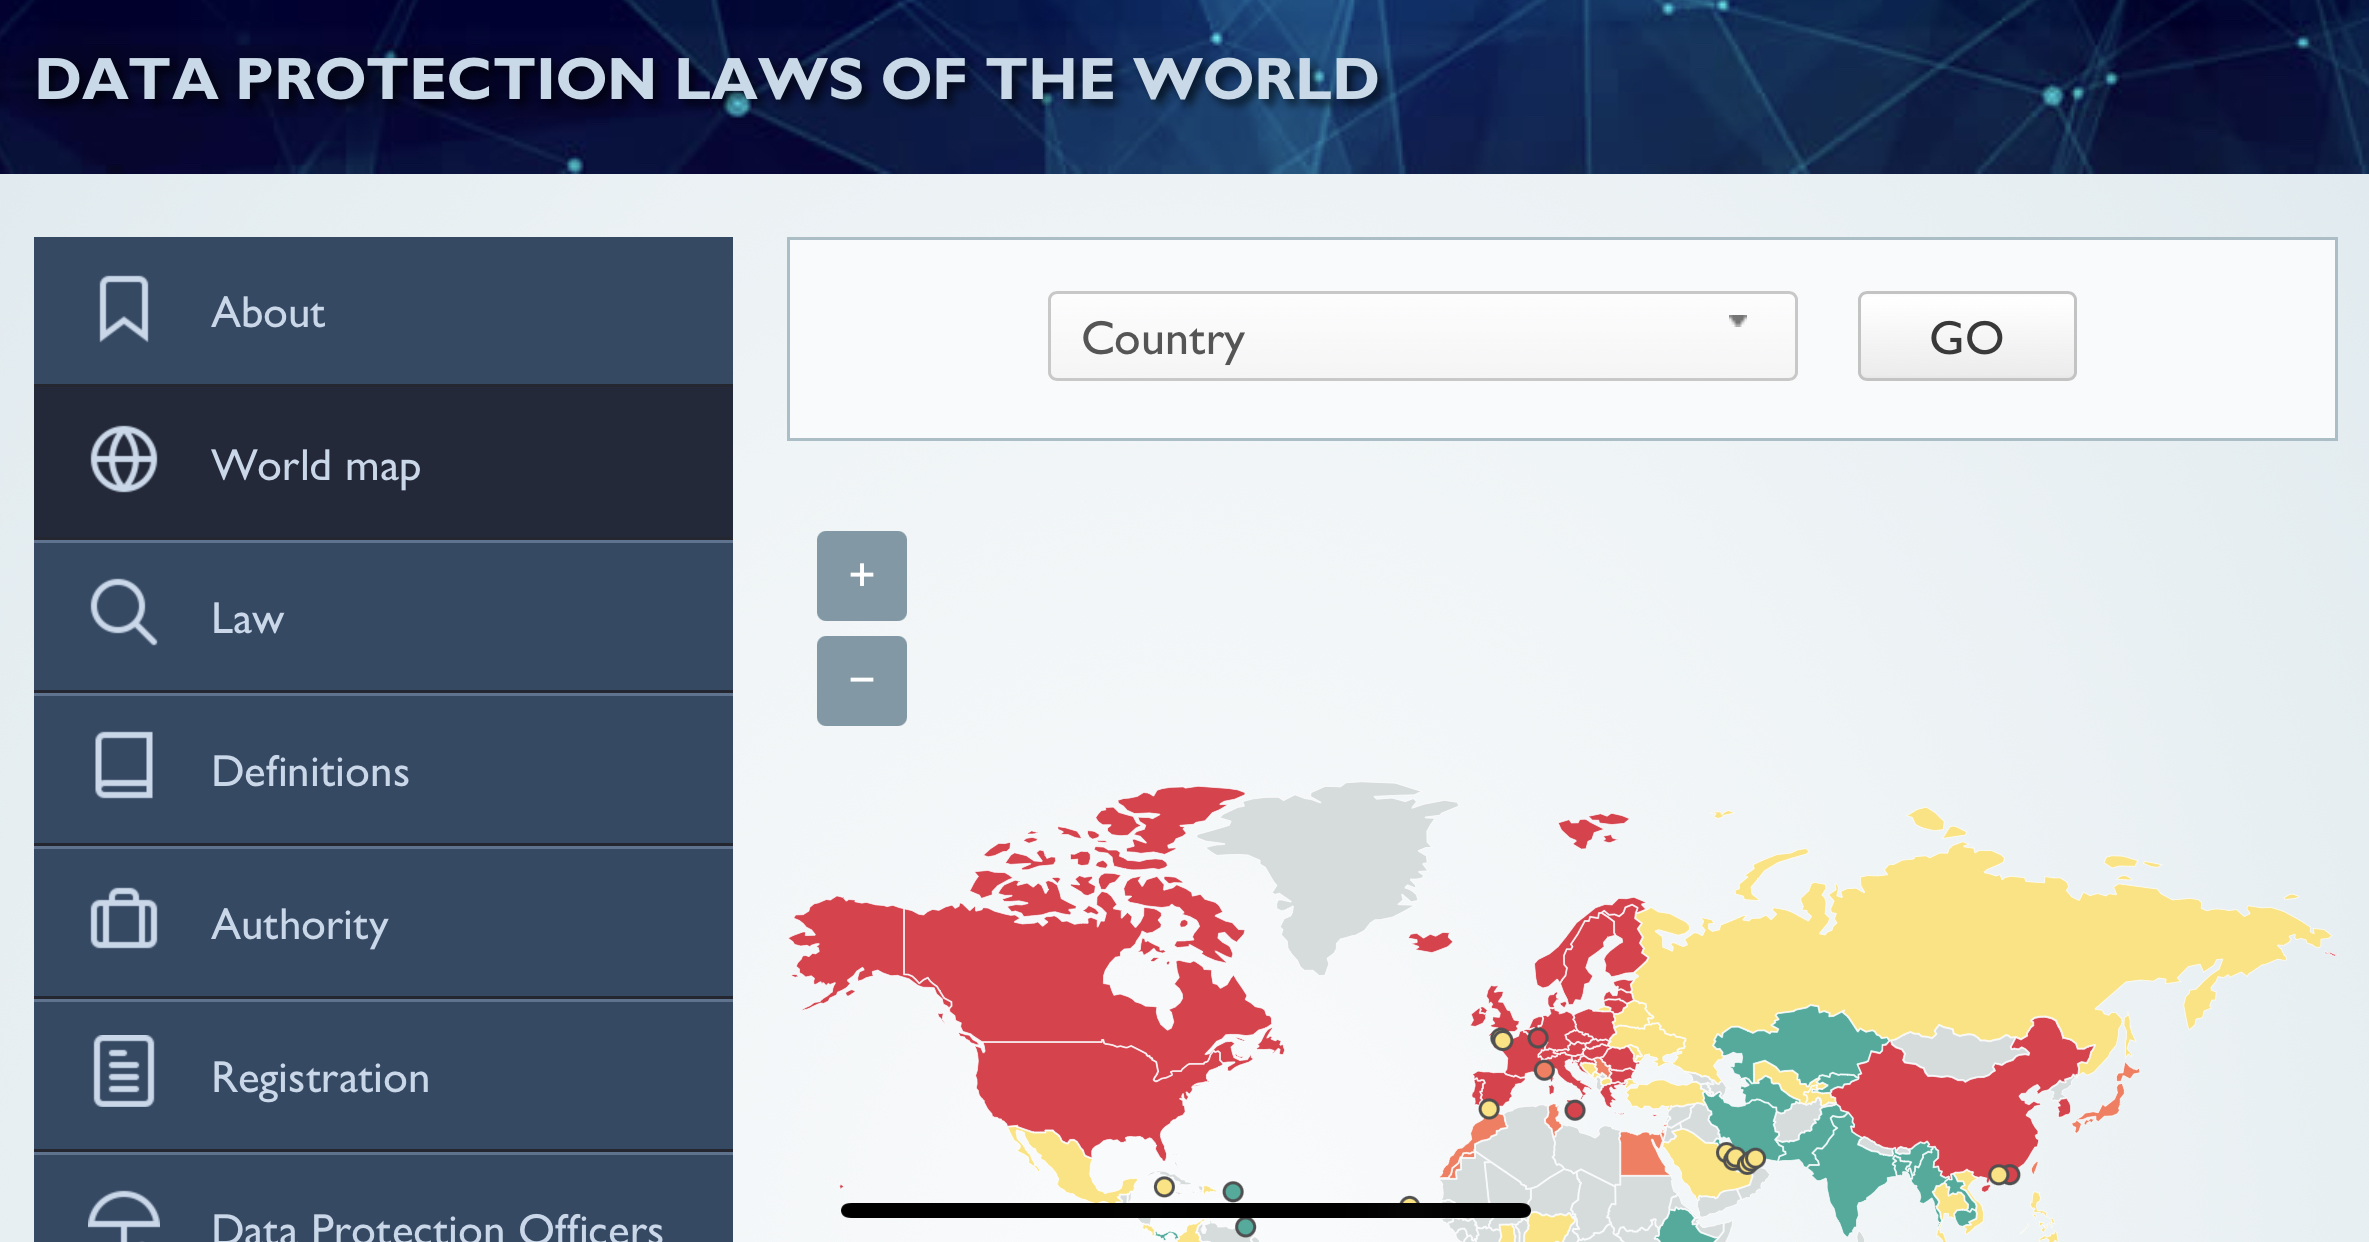This screenshot has height=1242, width=2369.
Task: Click the site title Data Protection Laws
Action: coord(706,78)
